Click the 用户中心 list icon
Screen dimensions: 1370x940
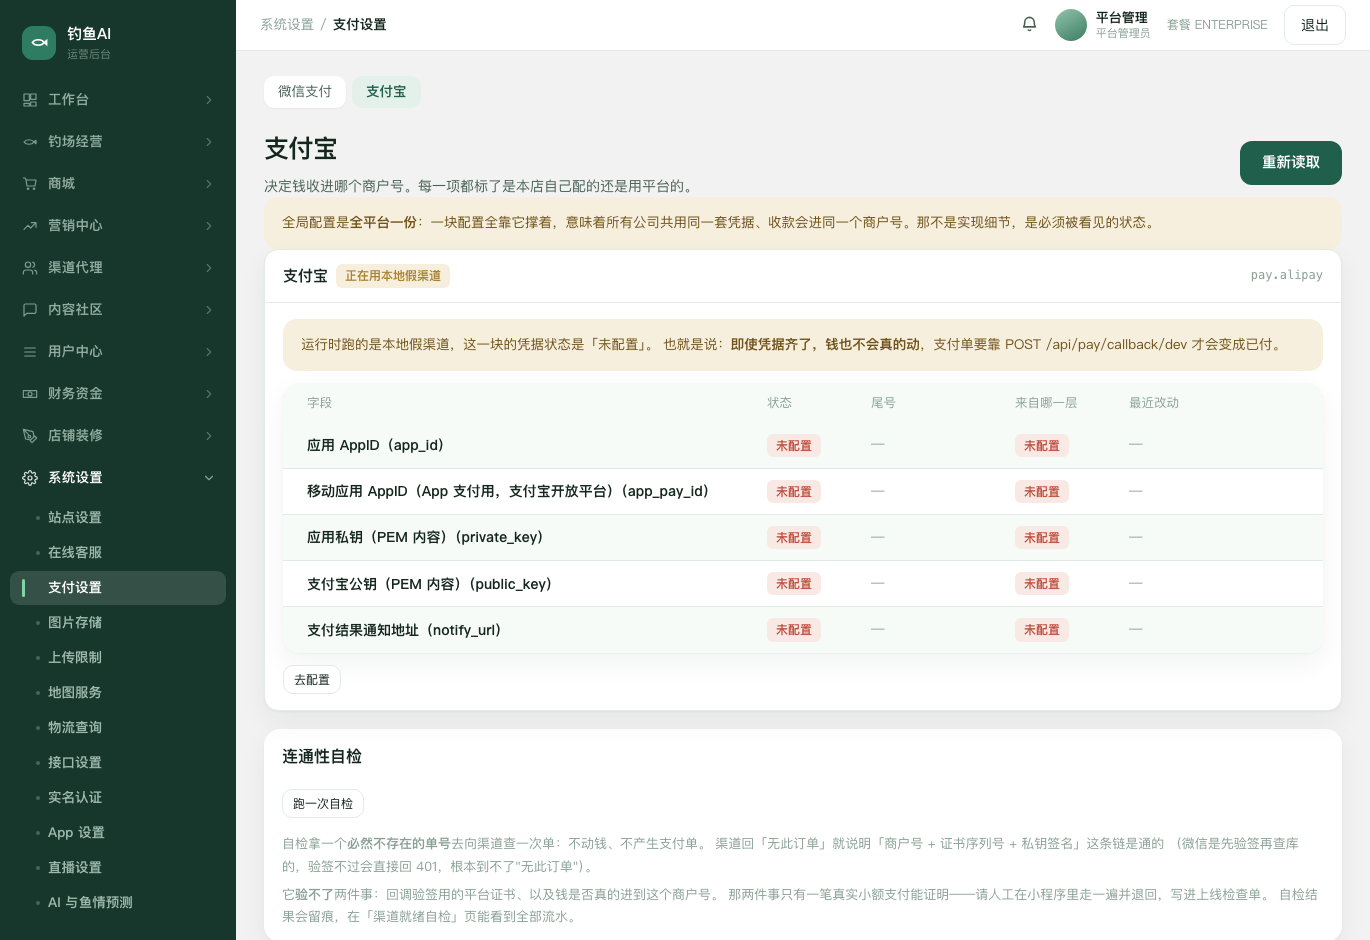point(30,352)
